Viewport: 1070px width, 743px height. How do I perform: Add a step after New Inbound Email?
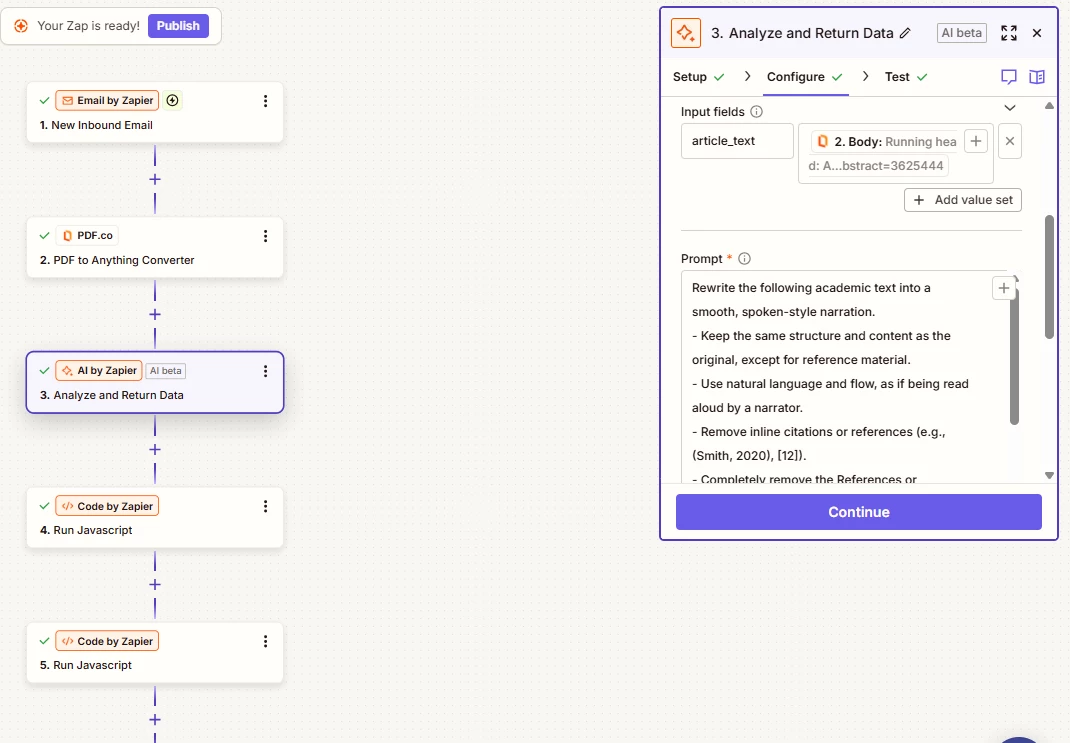[x=155, y=179]
